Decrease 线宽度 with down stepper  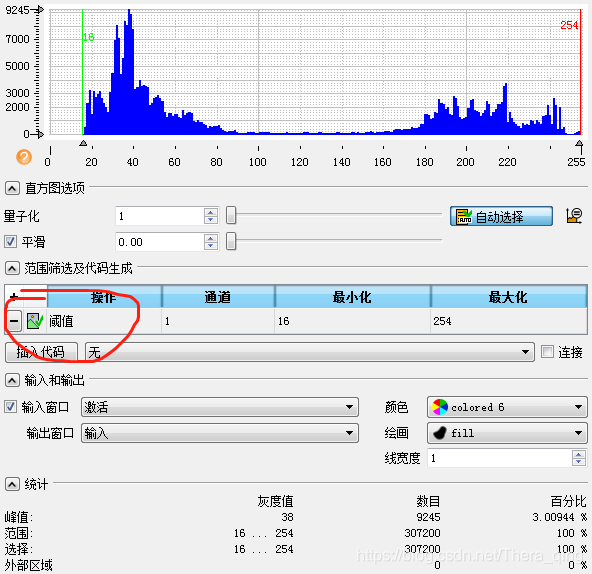coord(579,462)
